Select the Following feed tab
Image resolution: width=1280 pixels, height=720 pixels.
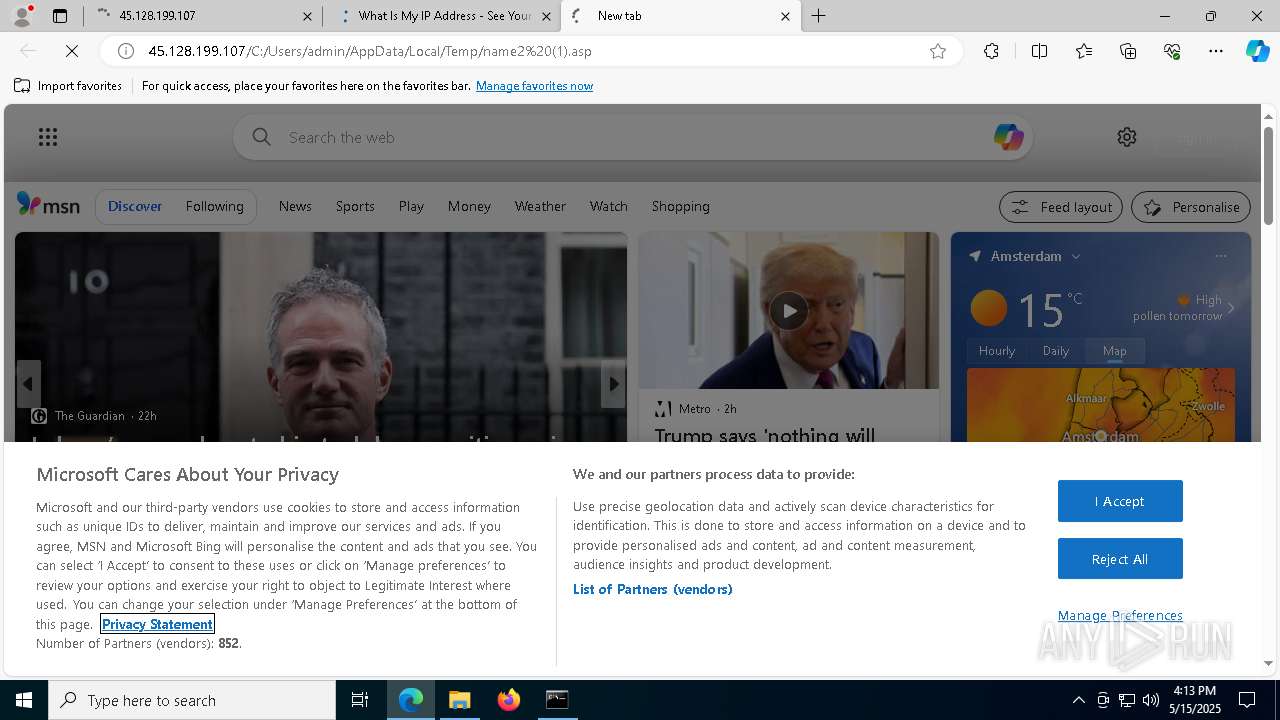coord(214,206)
